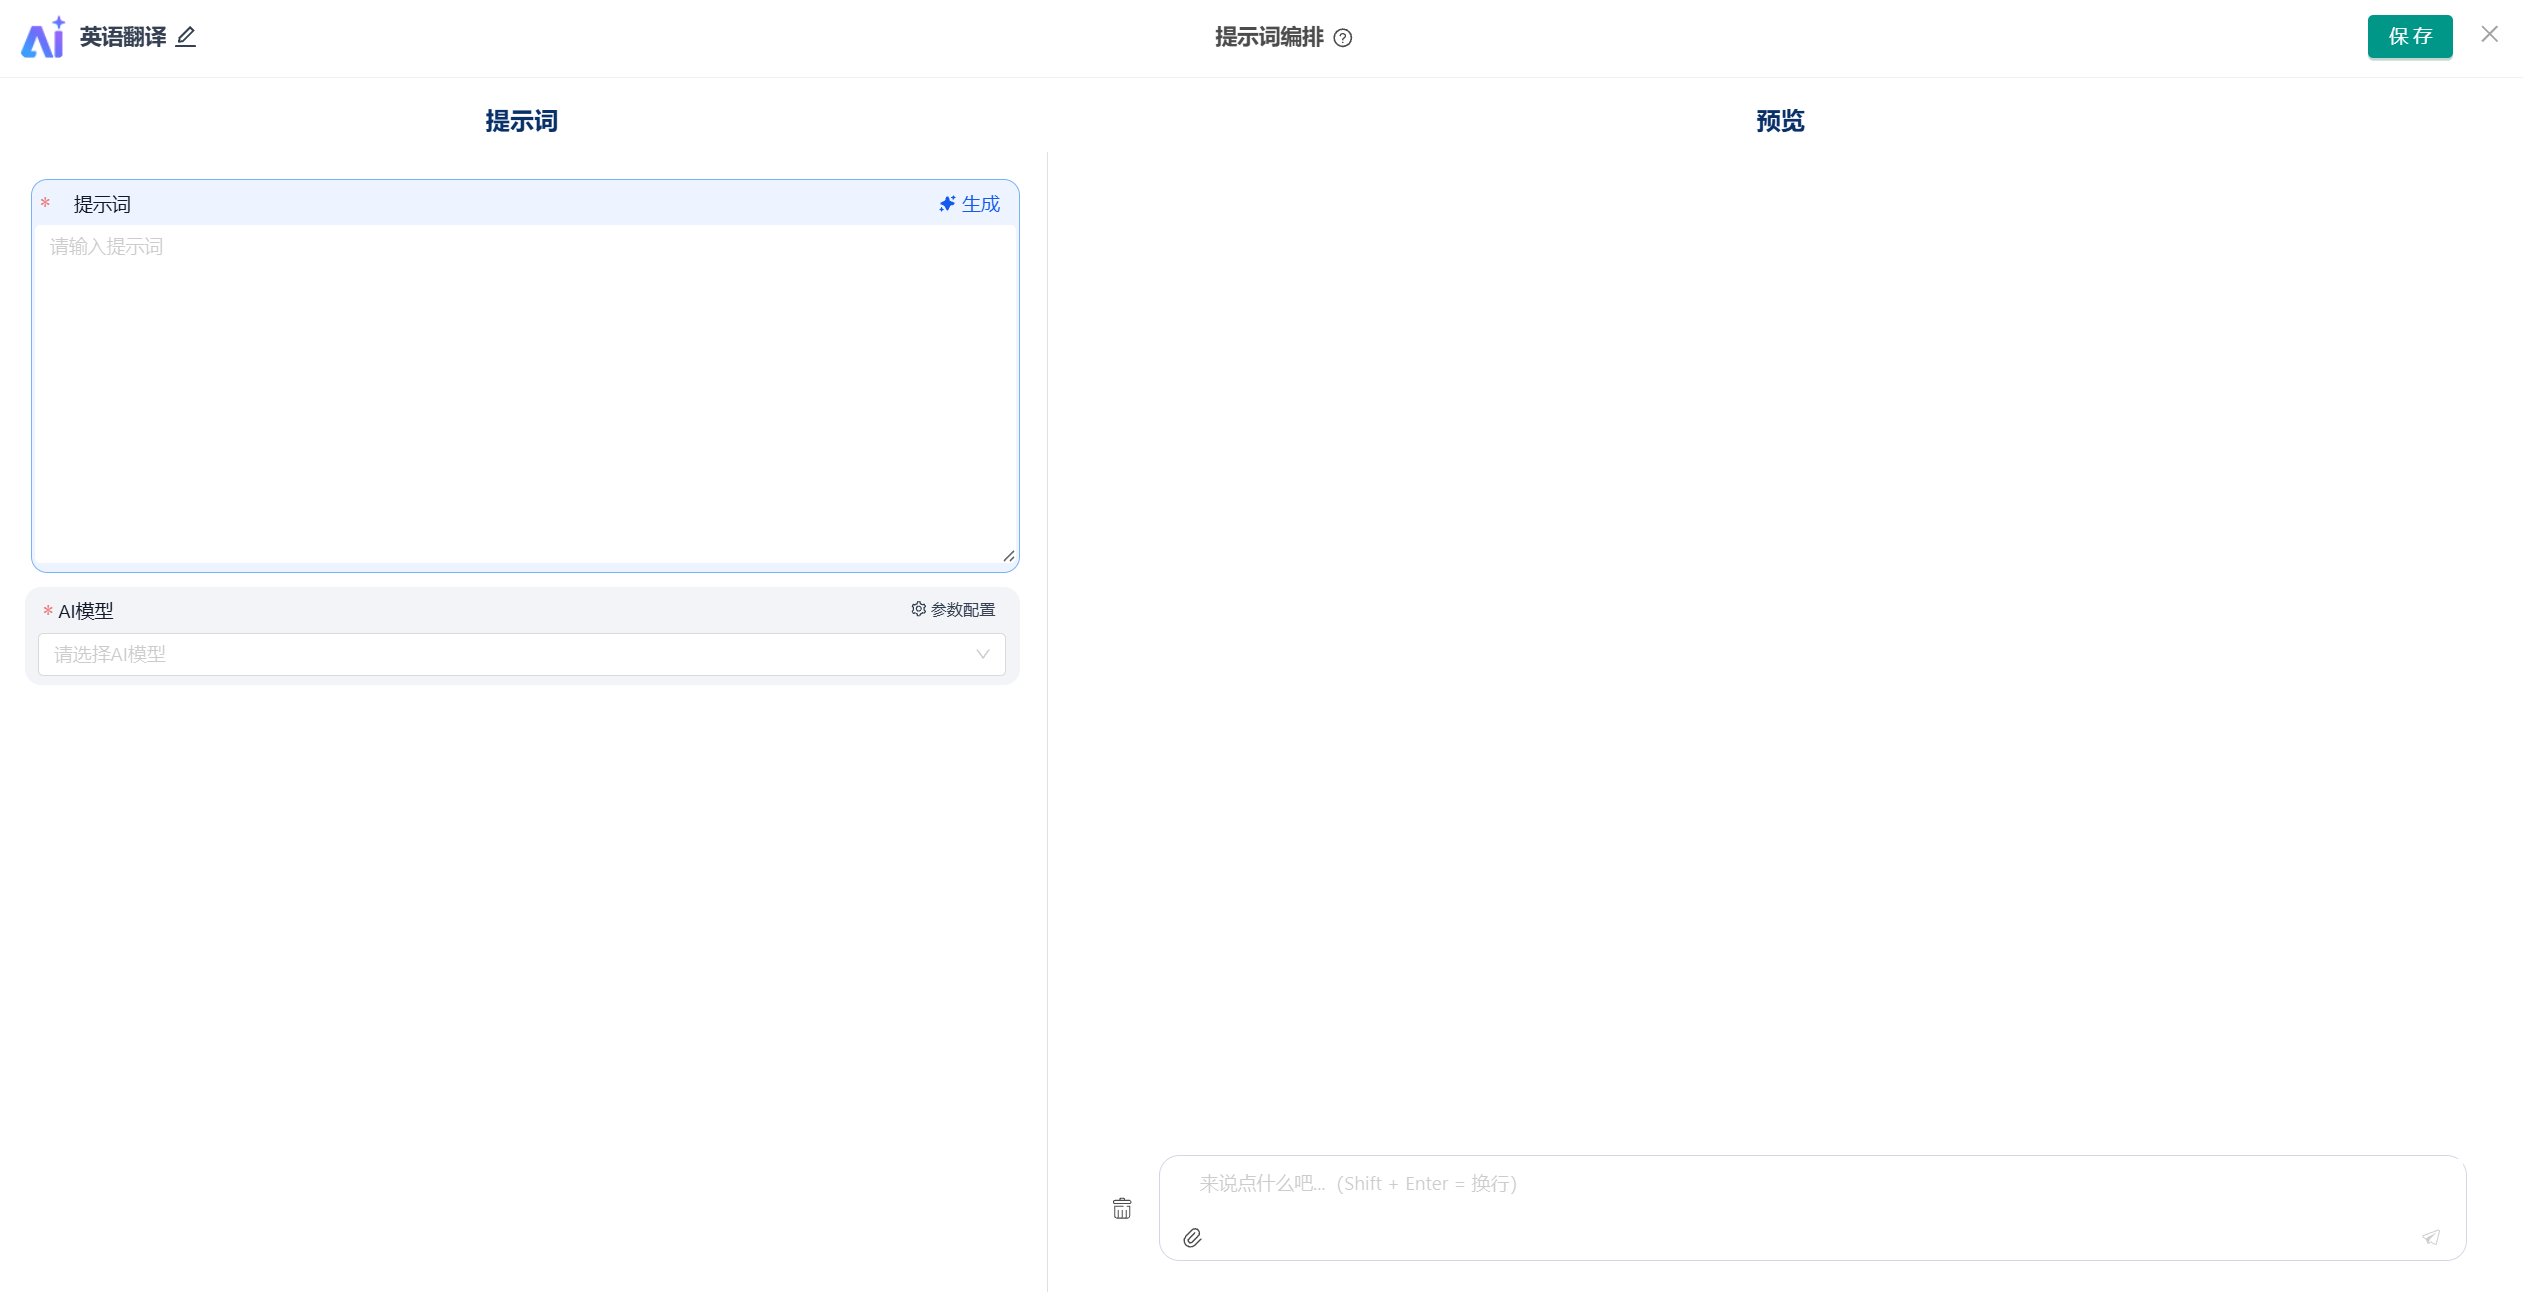Click the AI模型 dropdown chevron arrow

(x=983, y=654)
